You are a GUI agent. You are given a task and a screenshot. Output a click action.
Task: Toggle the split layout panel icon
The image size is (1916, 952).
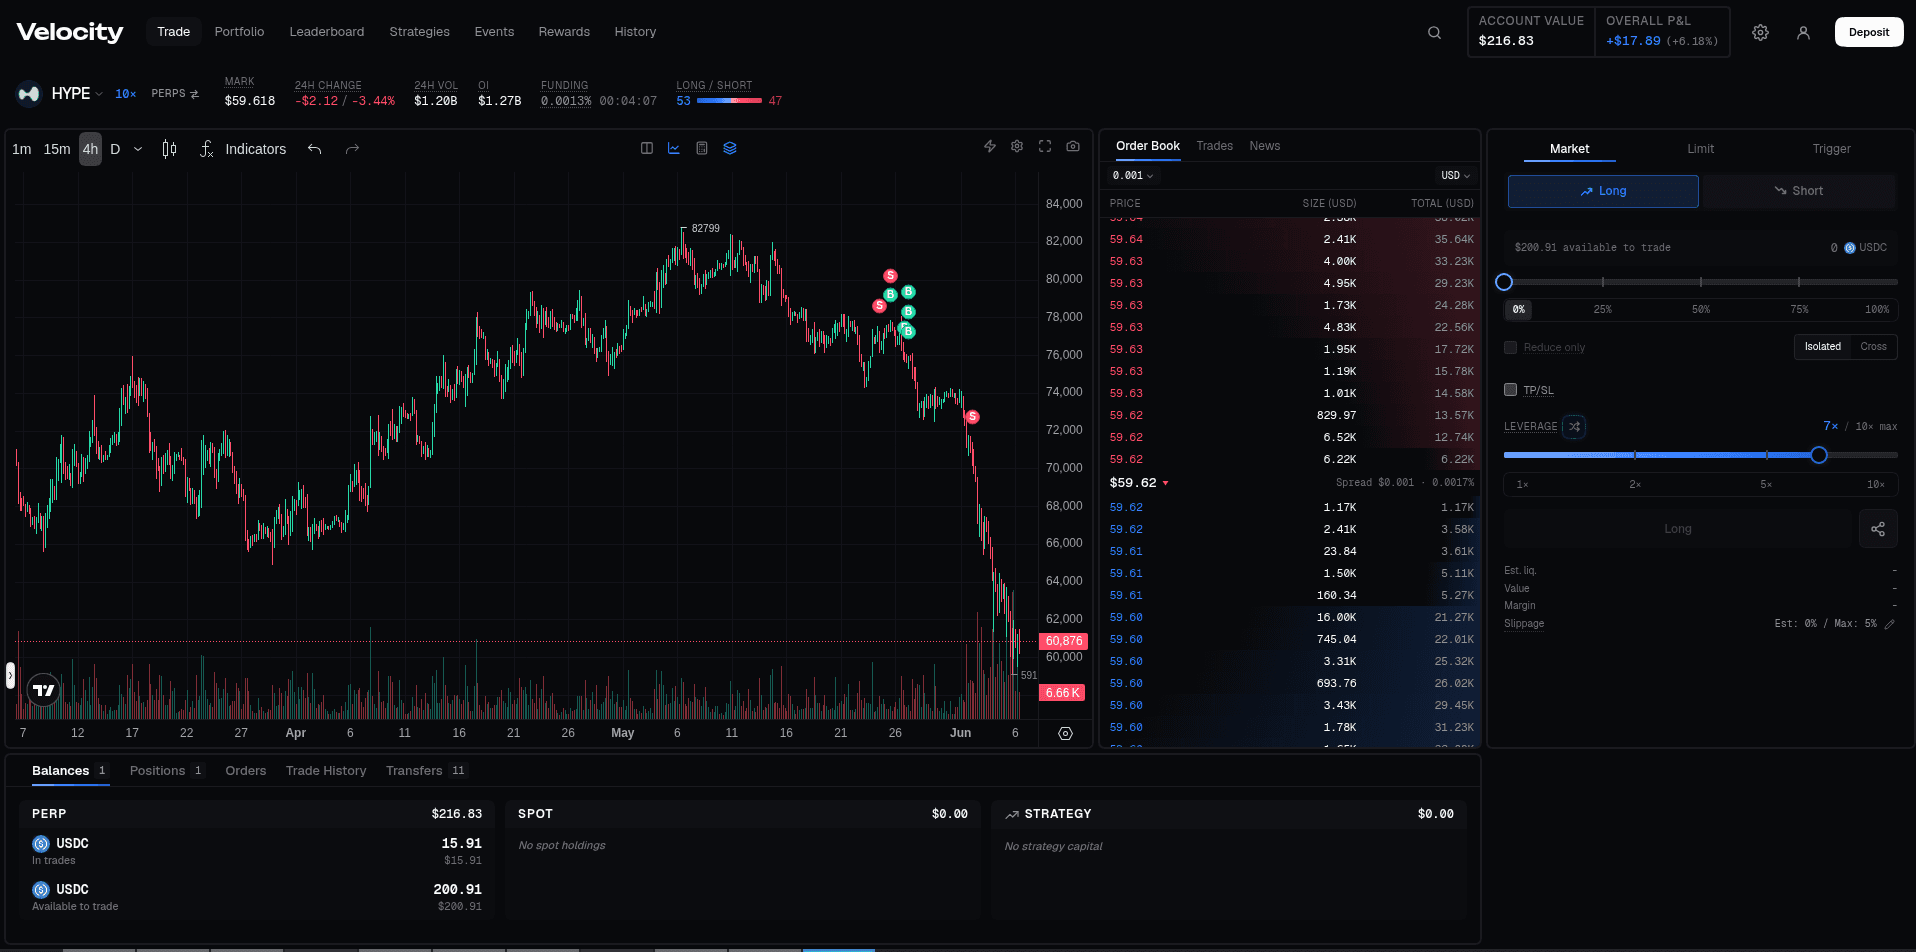(x=647, y=148)
